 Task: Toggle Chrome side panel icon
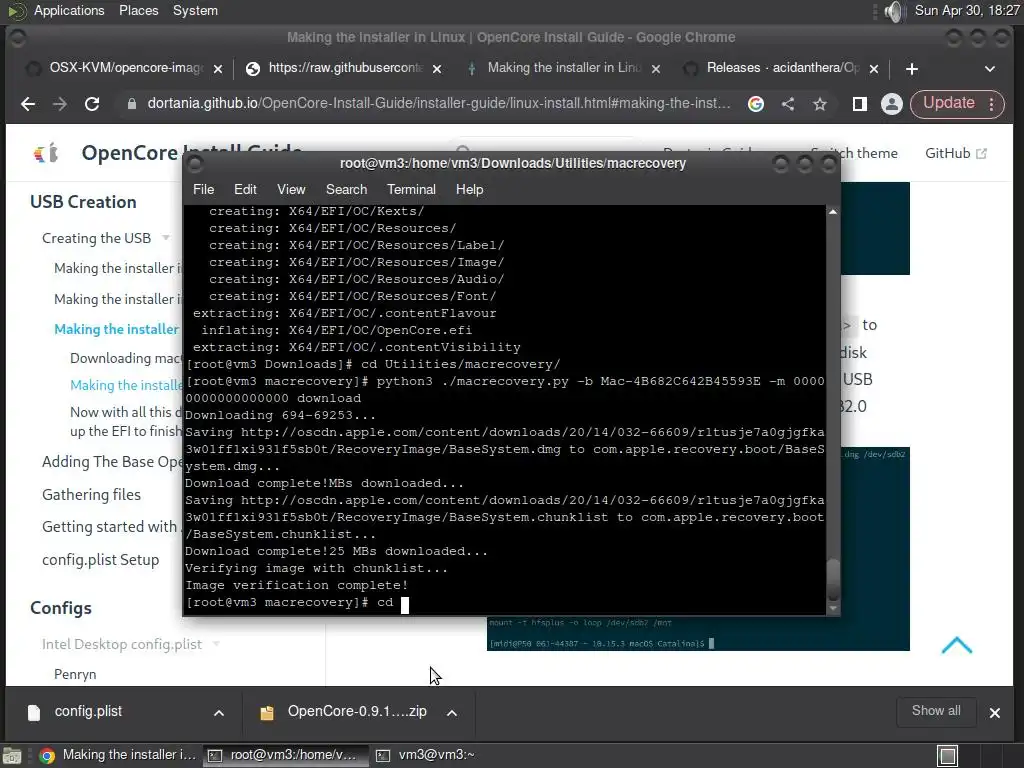[859, 104]
